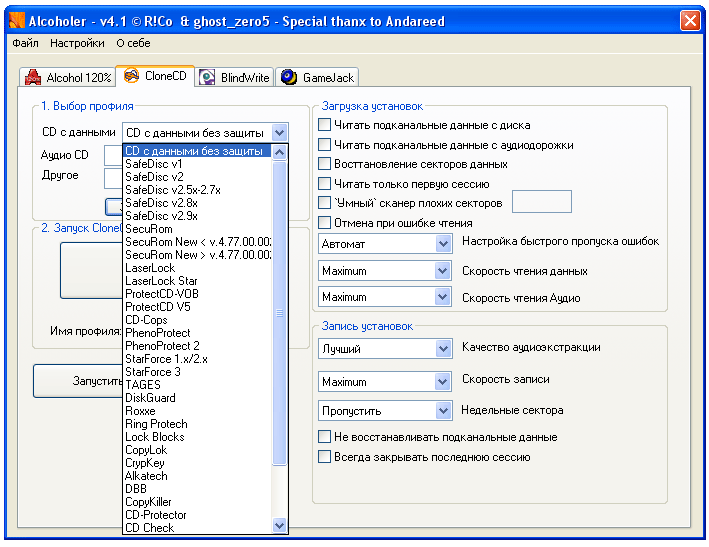Select 'ProtectCD-VOB' profile
Image resolution: width=709 pixels, height=547 pixels.
click(x=198, y=294)
